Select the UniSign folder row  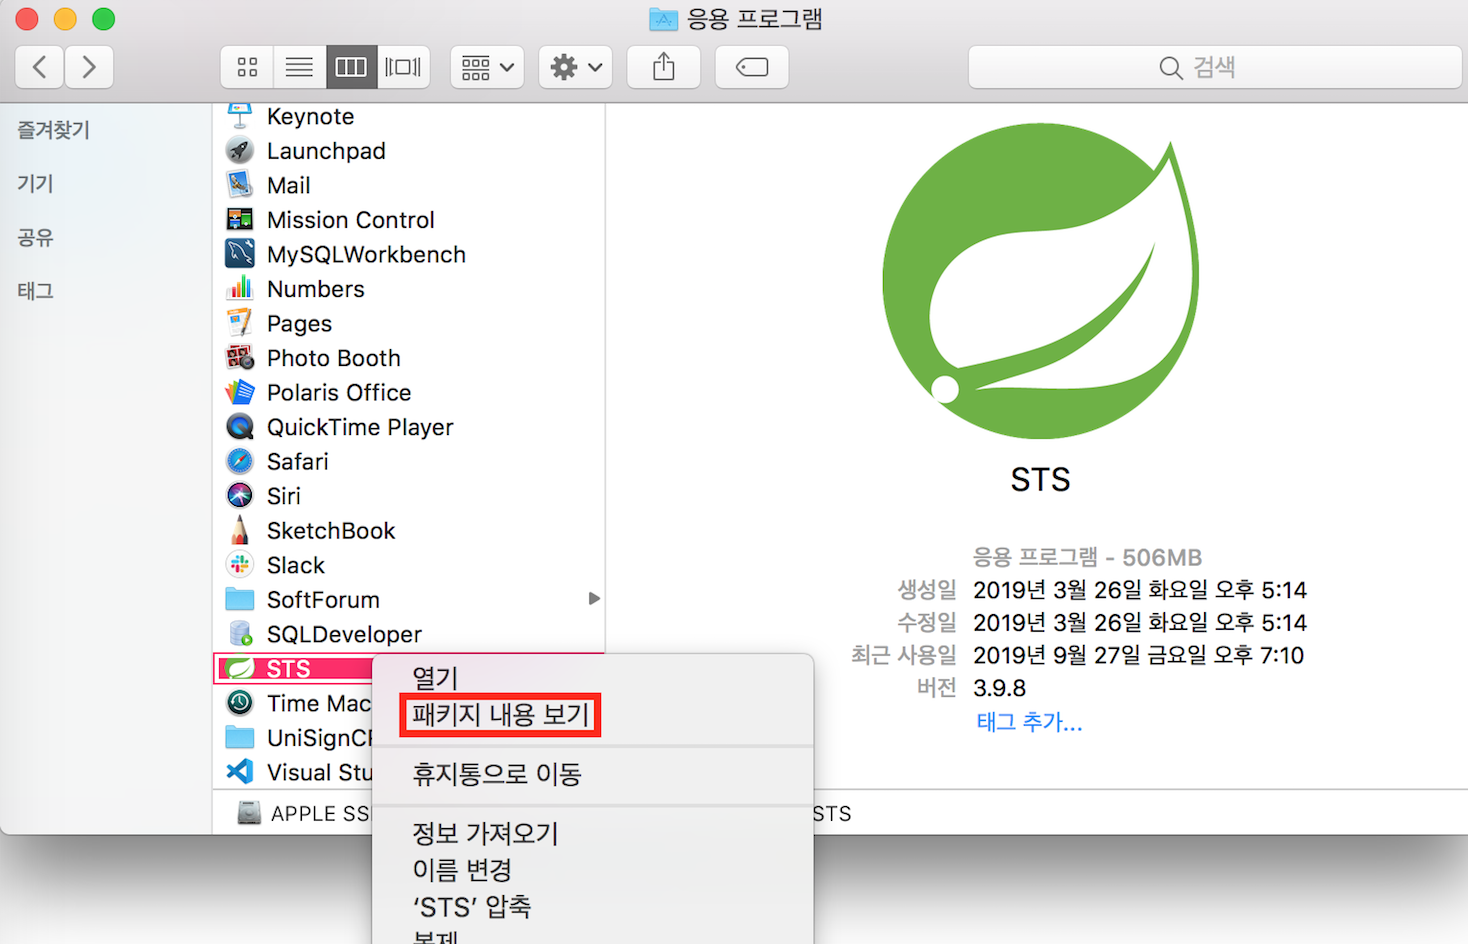294,738
